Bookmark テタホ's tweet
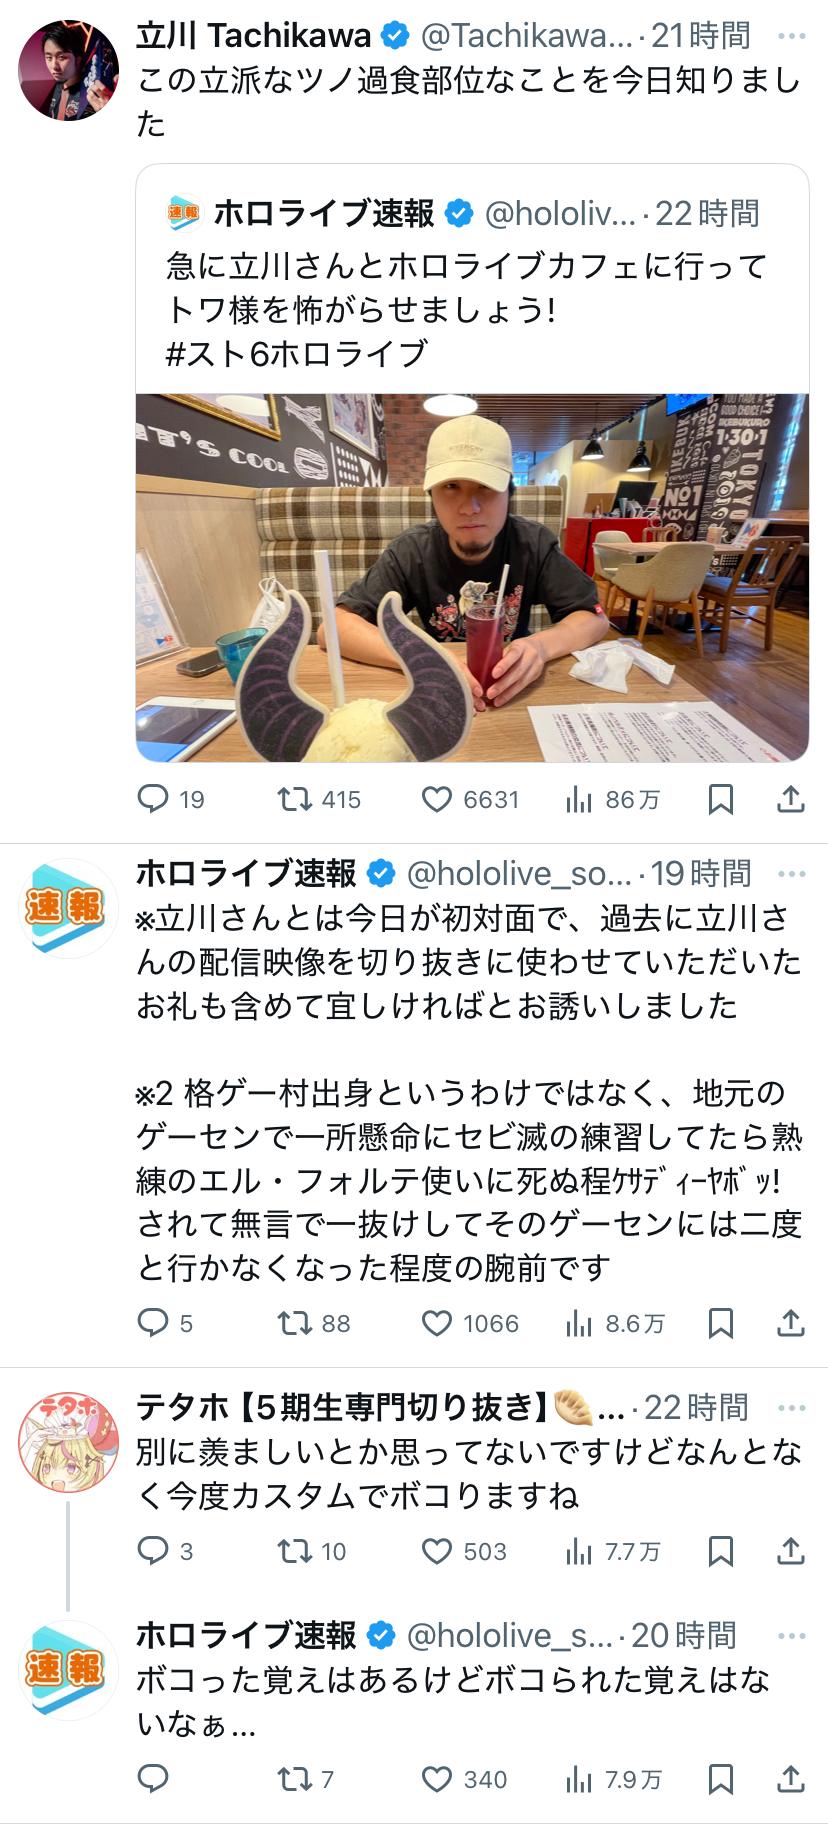This screenshot has height=1824, width=828. [721, 1551]
